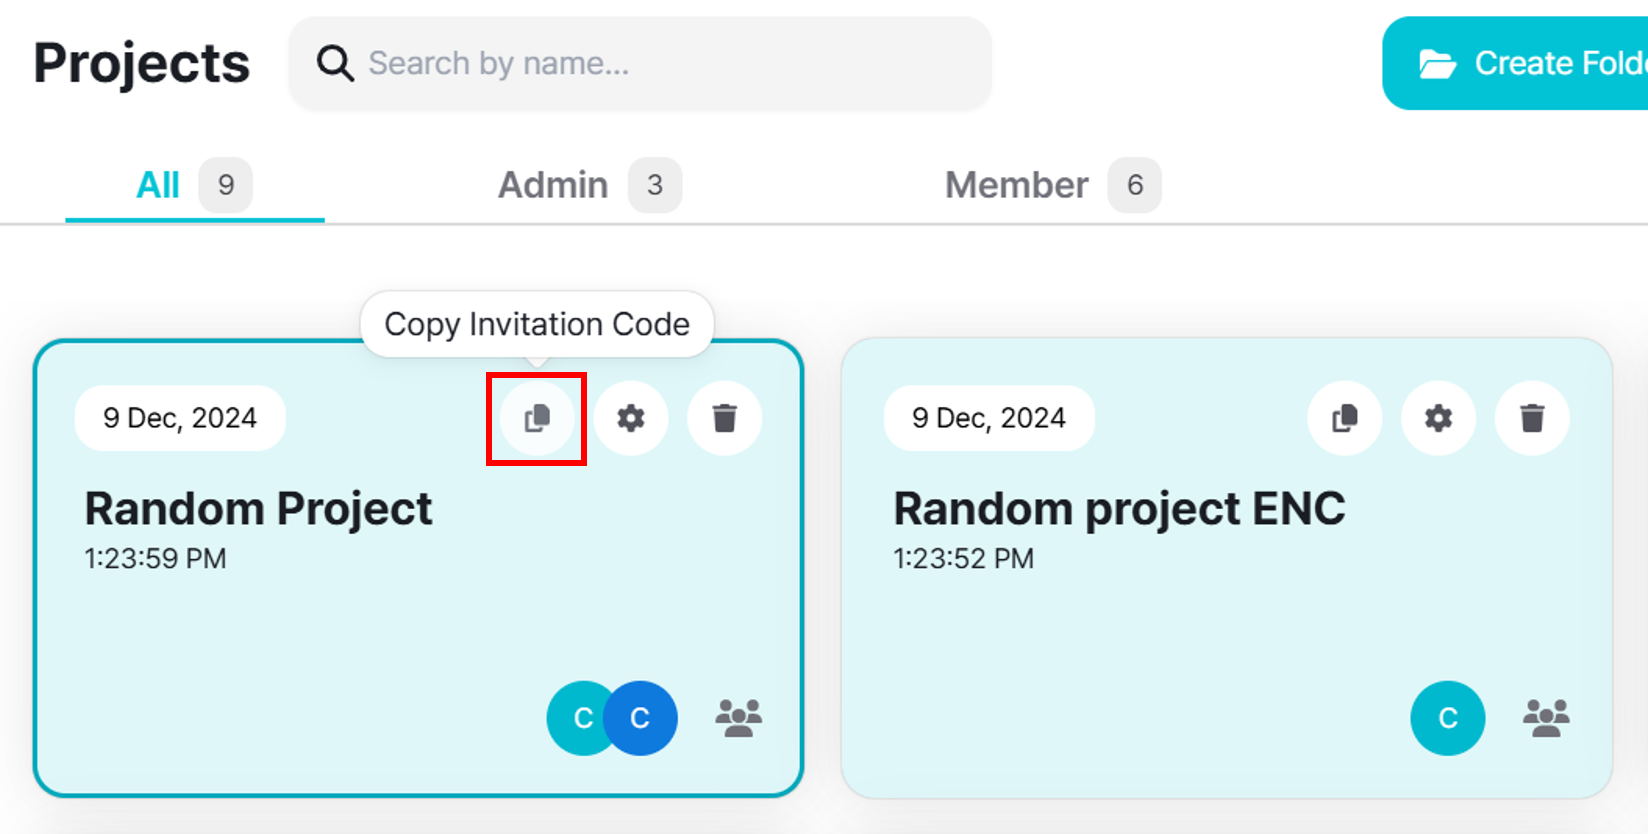Viewport: 1648px width, 834px height.
Task: Switch to the Member tab
Action: coord(1016,185)
